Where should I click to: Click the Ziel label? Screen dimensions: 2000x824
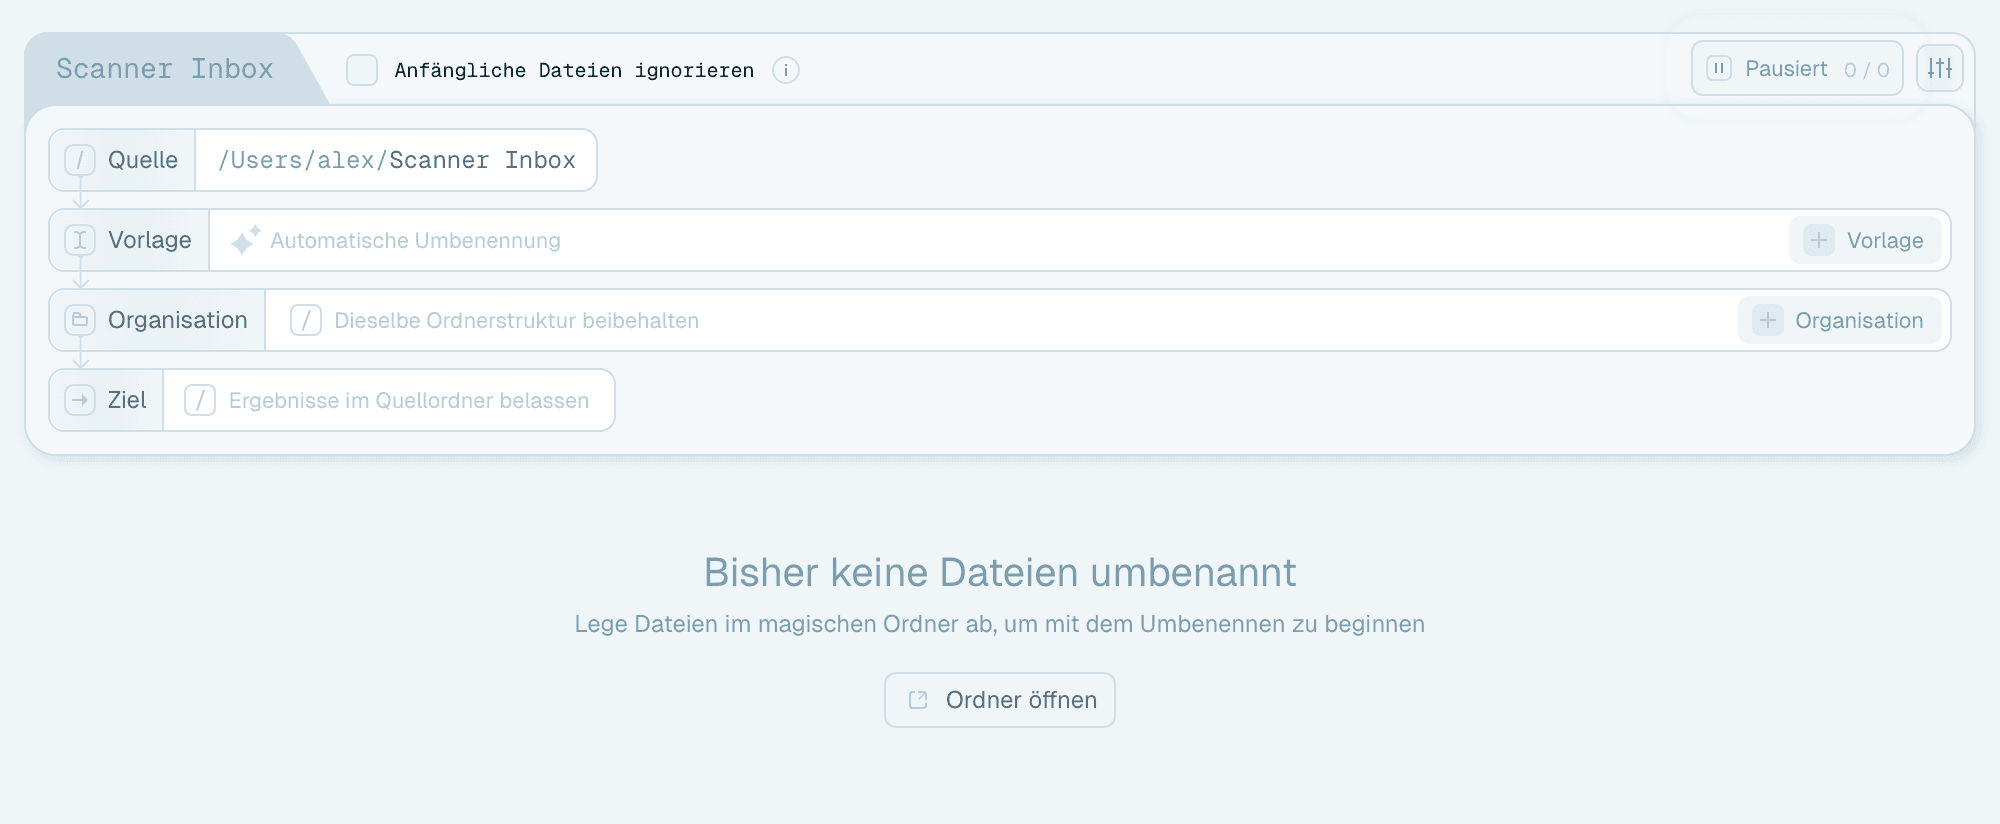point(127,400)
